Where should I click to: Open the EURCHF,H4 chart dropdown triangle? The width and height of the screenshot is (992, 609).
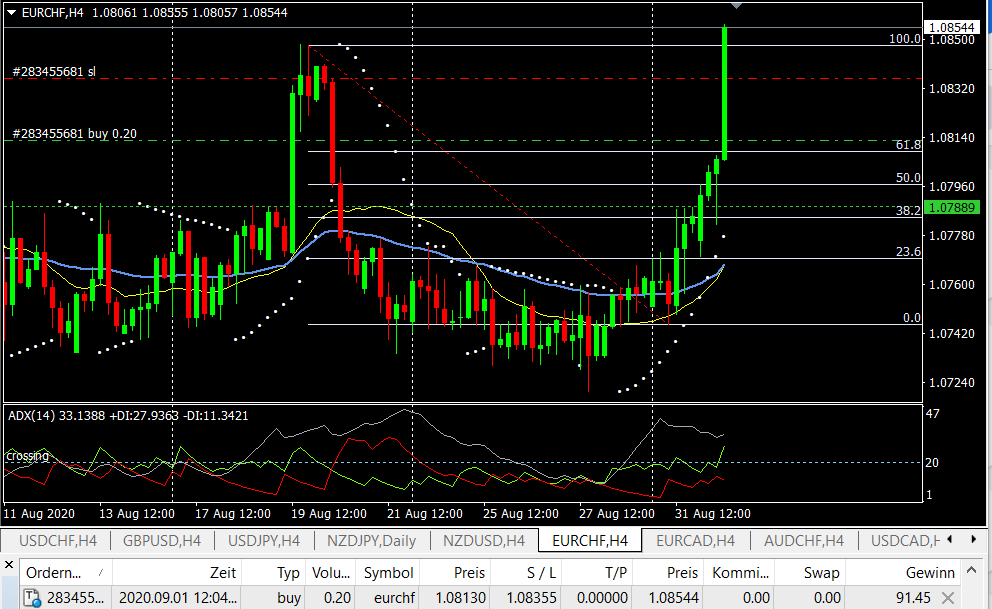click(x=11, y=13)
